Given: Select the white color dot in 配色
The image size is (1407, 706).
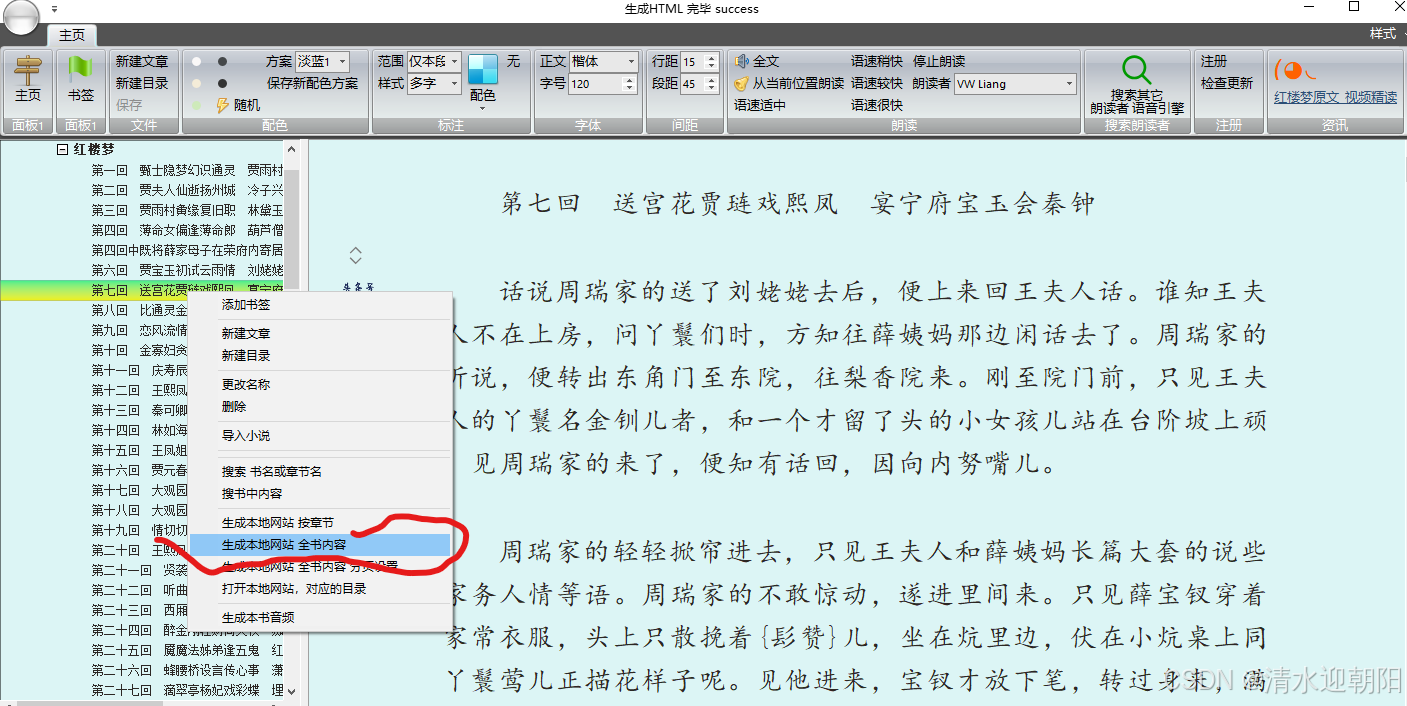Looking at the screenshot, I should pos(197,61).
